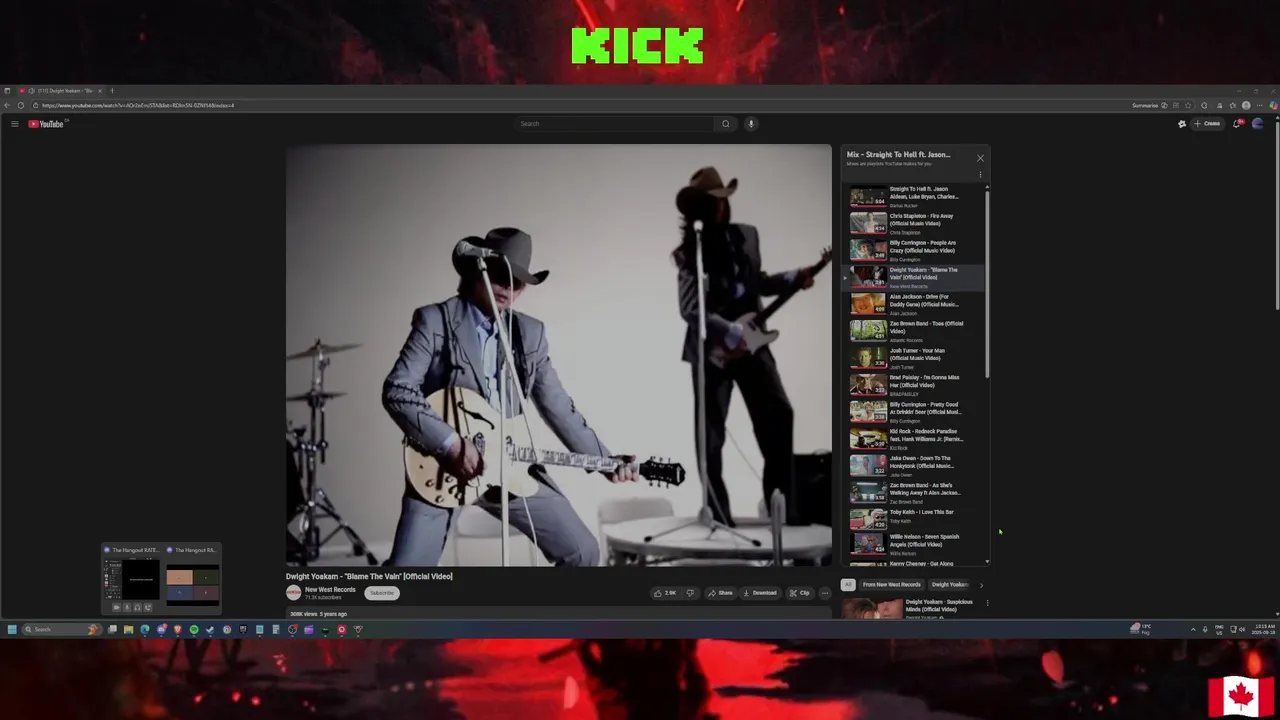
Task: Click the browser address bar URL
Action: pyautogui.click(x=138, y=105)
